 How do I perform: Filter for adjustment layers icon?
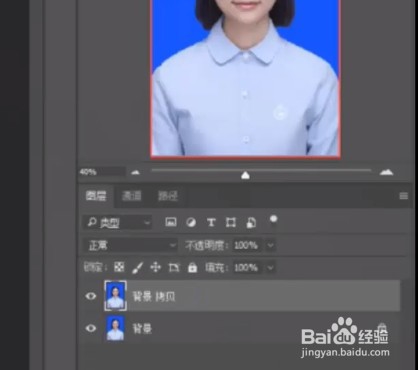point(191,222)
